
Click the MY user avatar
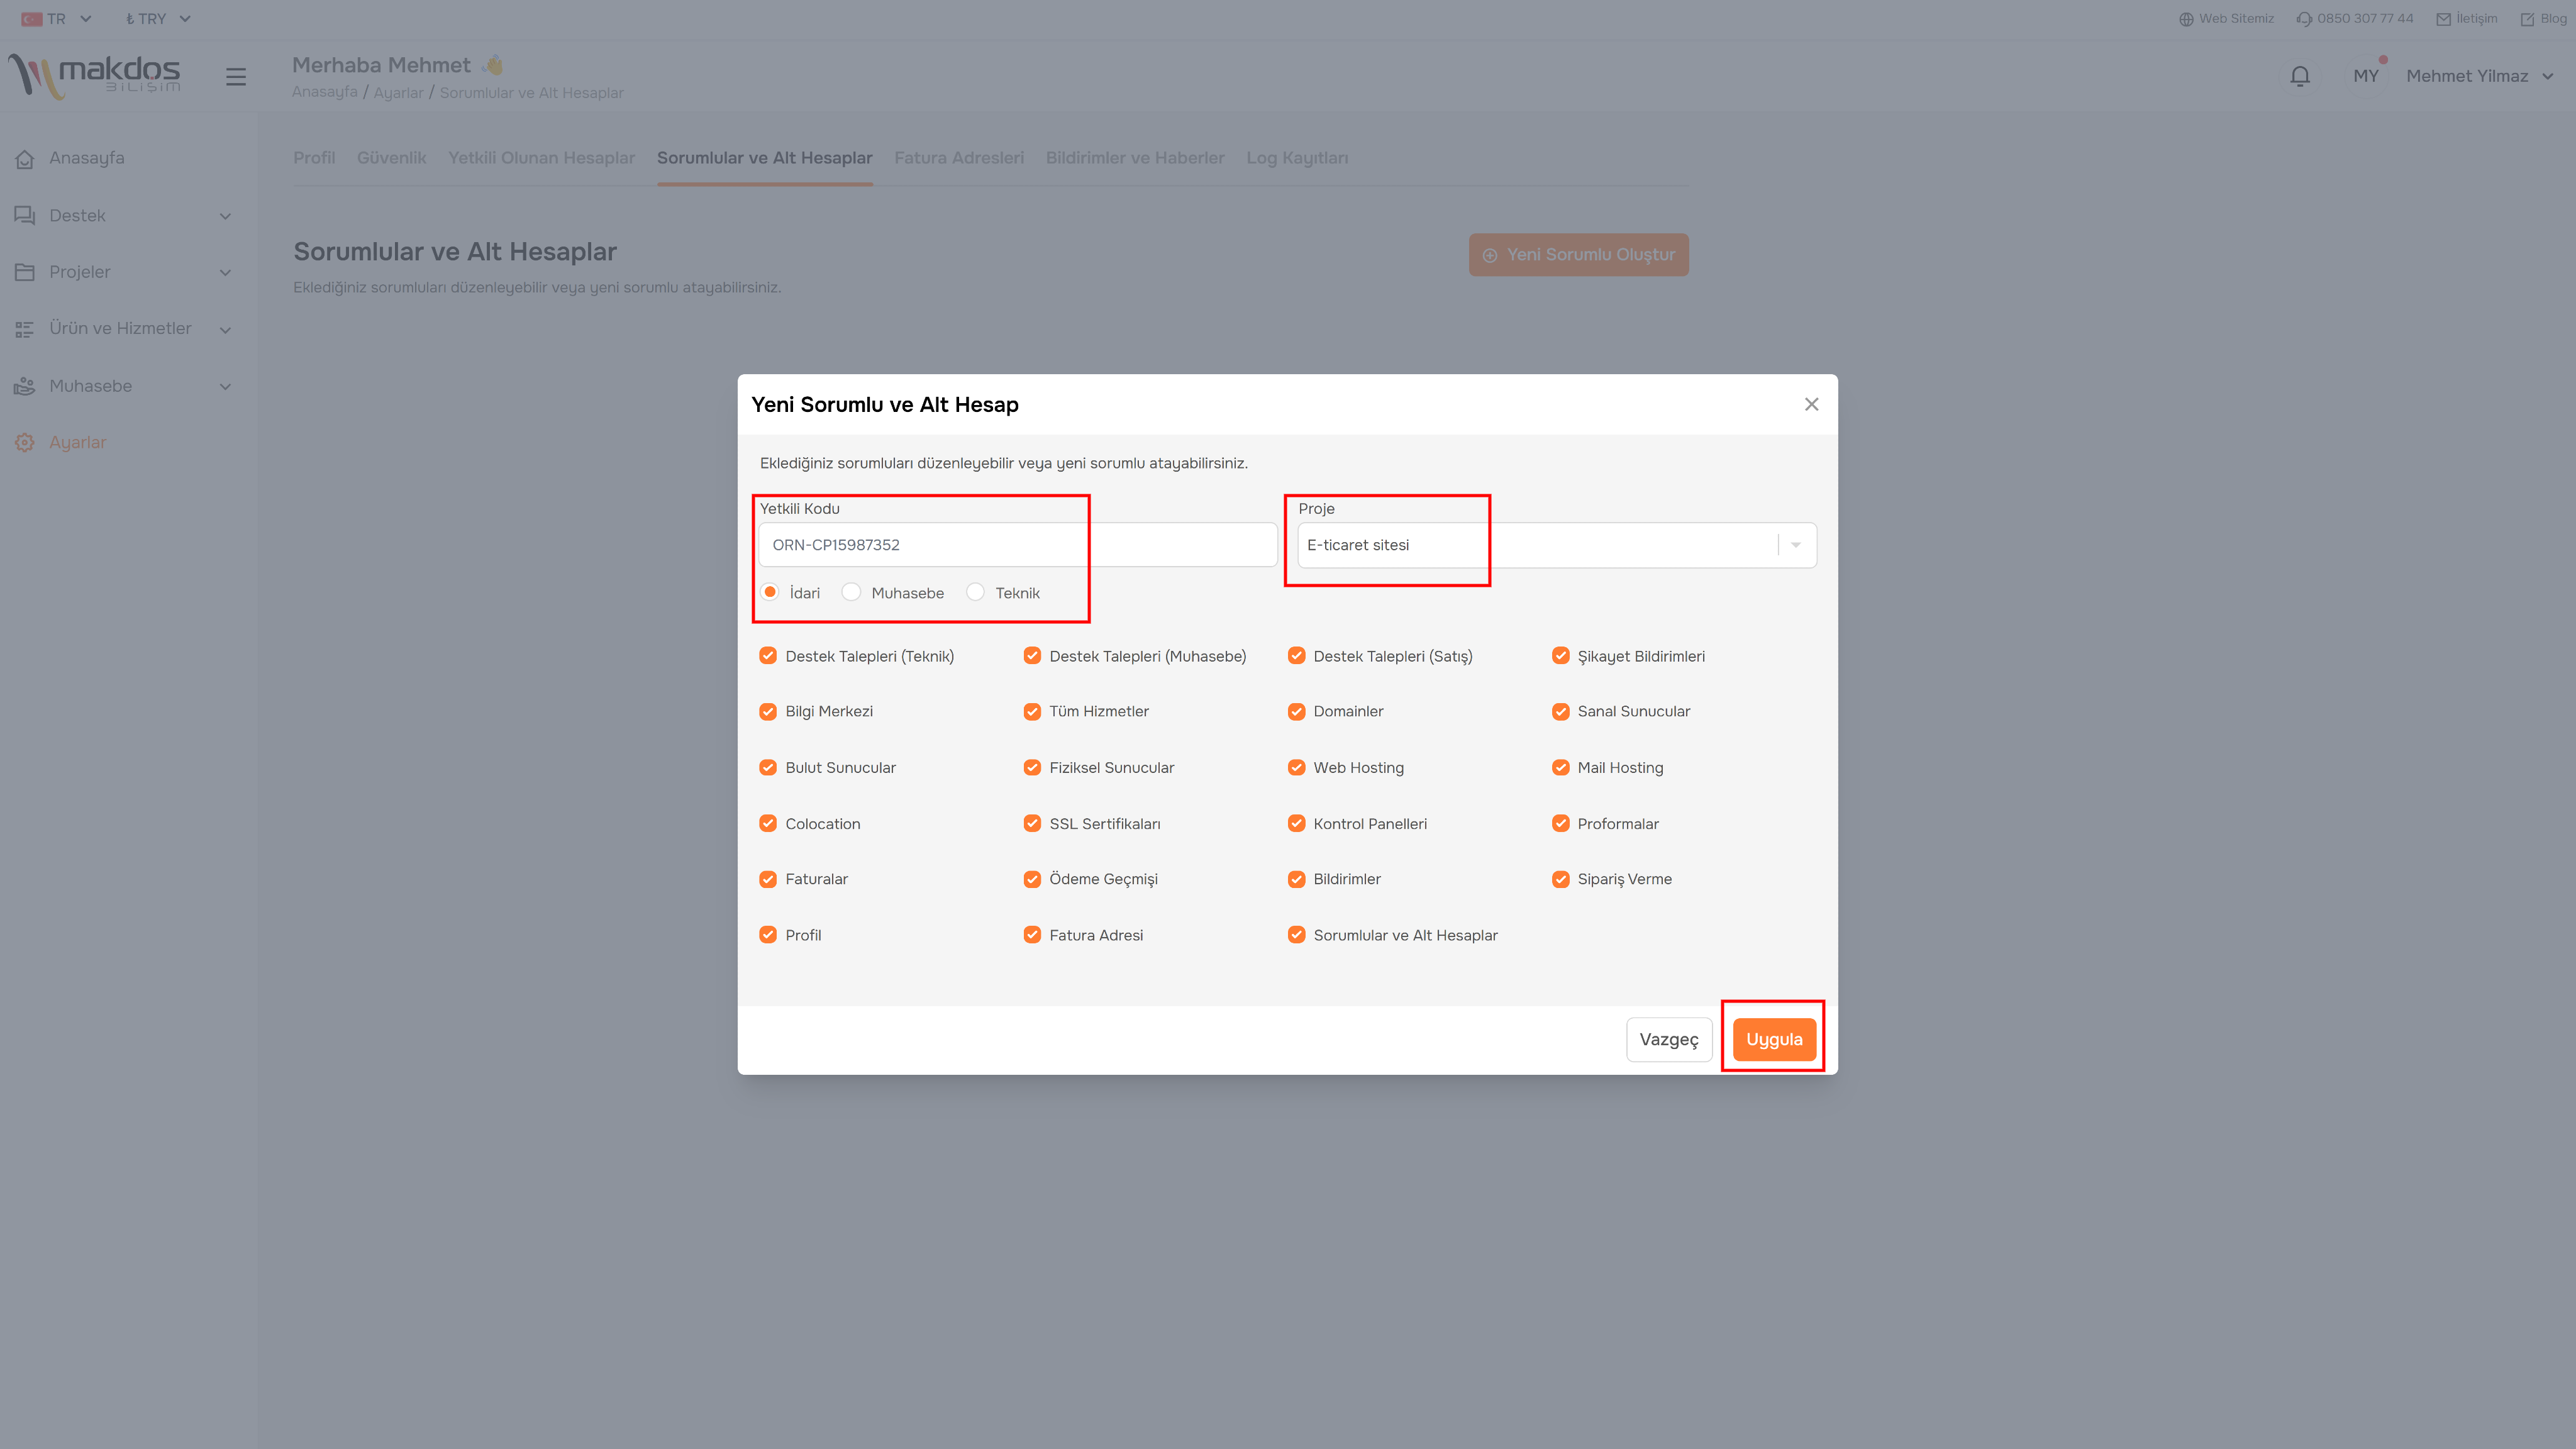coord(2366,76)
